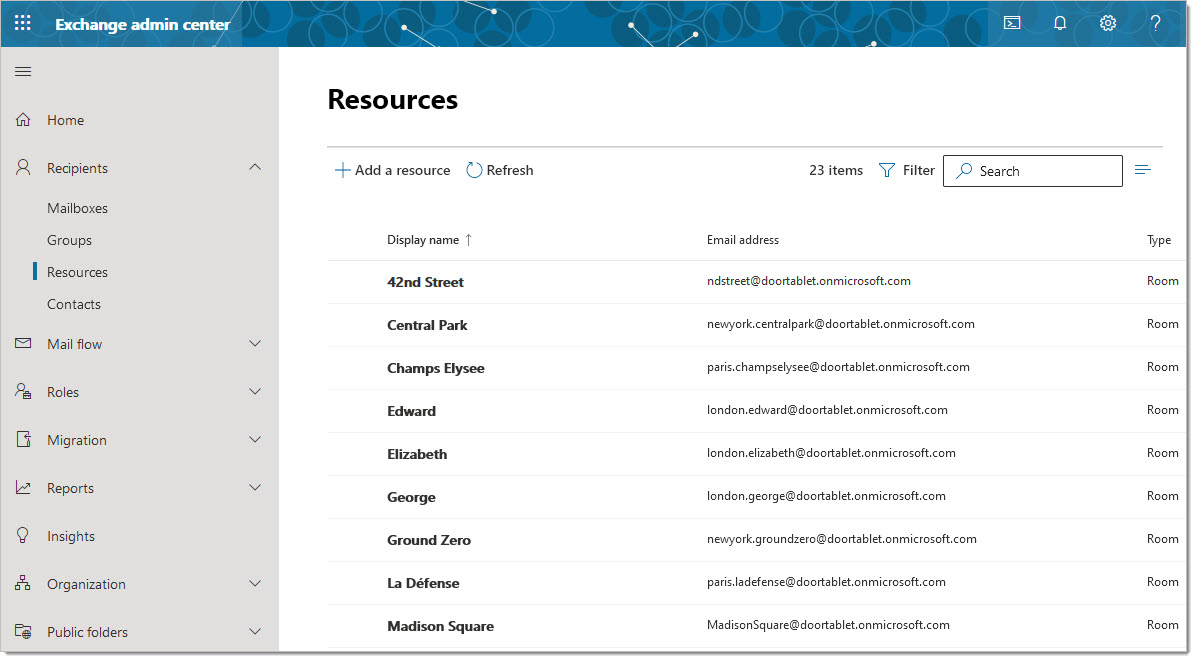This screenshot has height=660, width=1195.
Task: Go to Home in navigation
Action: click(66, 120)
